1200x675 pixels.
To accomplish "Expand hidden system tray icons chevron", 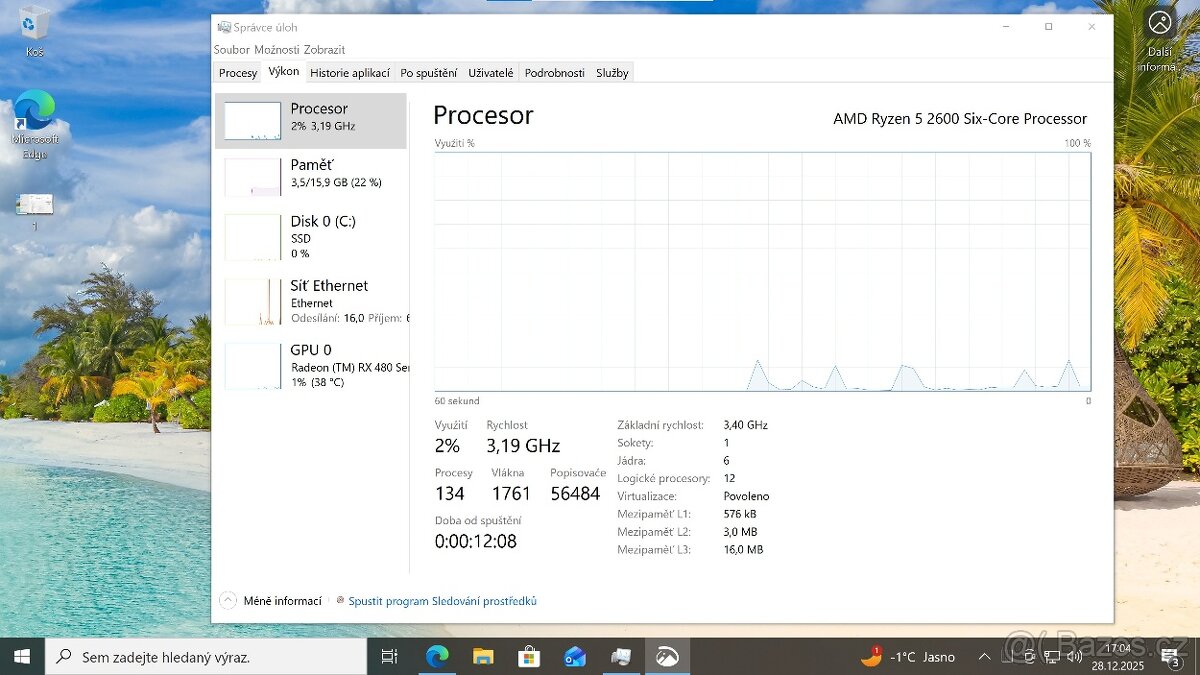I will tap(985, 657).
